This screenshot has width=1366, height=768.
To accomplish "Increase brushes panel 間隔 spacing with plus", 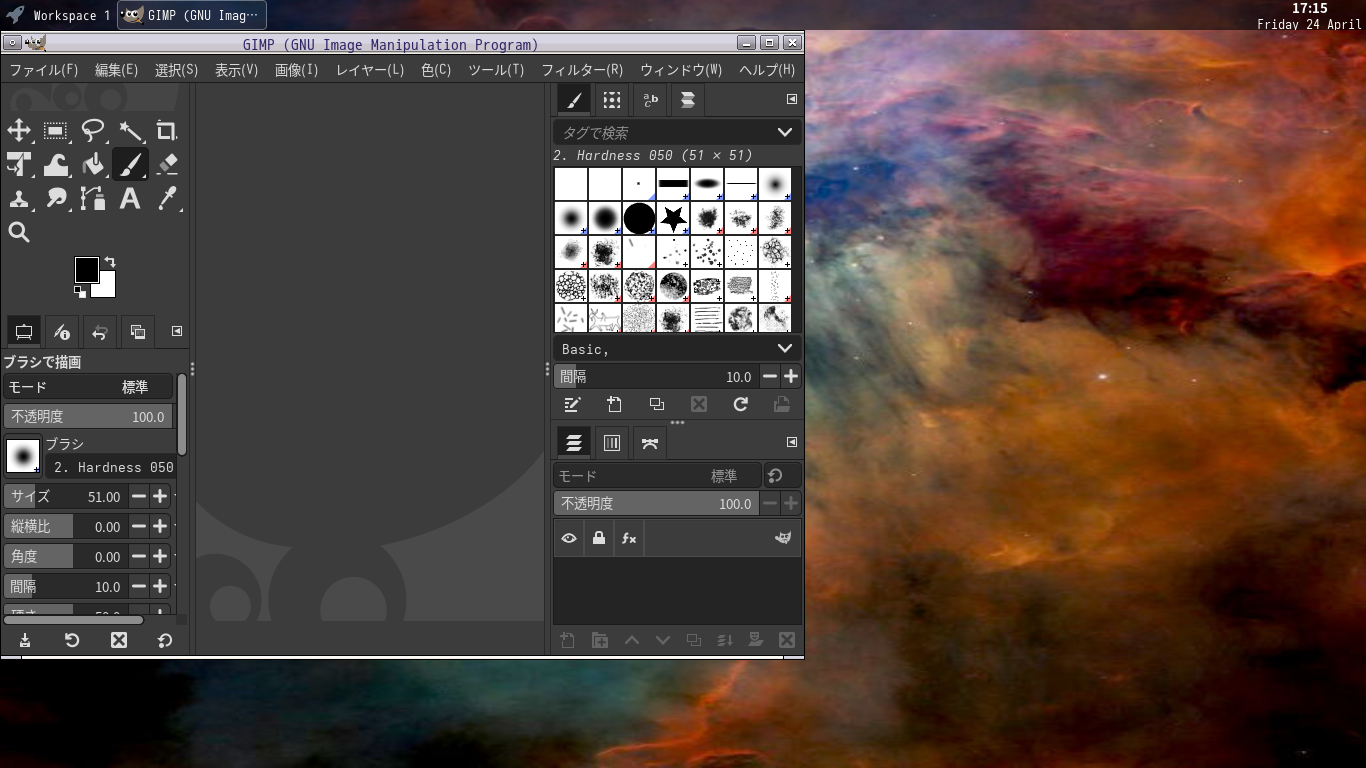I will [791, 376].
